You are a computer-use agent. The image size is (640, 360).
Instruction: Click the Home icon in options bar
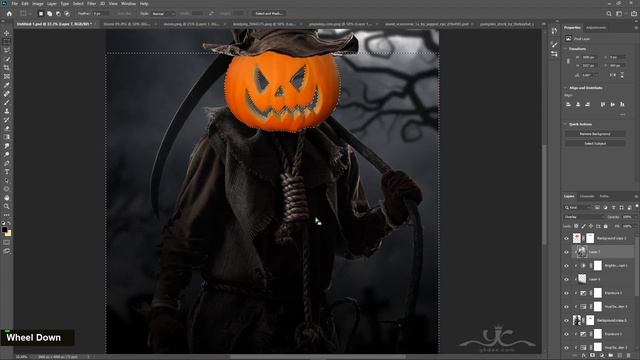click(9, 13)
